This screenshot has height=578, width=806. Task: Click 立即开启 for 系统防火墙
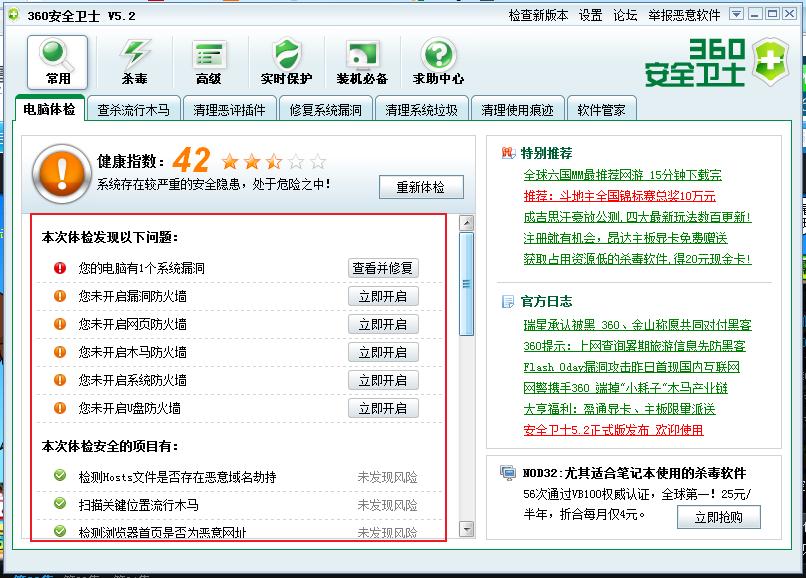point(383,381)
